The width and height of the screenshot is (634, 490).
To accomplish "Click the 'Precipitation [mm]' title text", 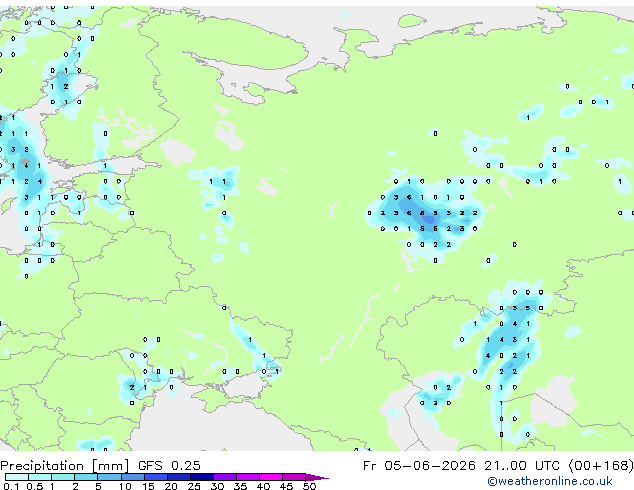I will click(65, 466).
